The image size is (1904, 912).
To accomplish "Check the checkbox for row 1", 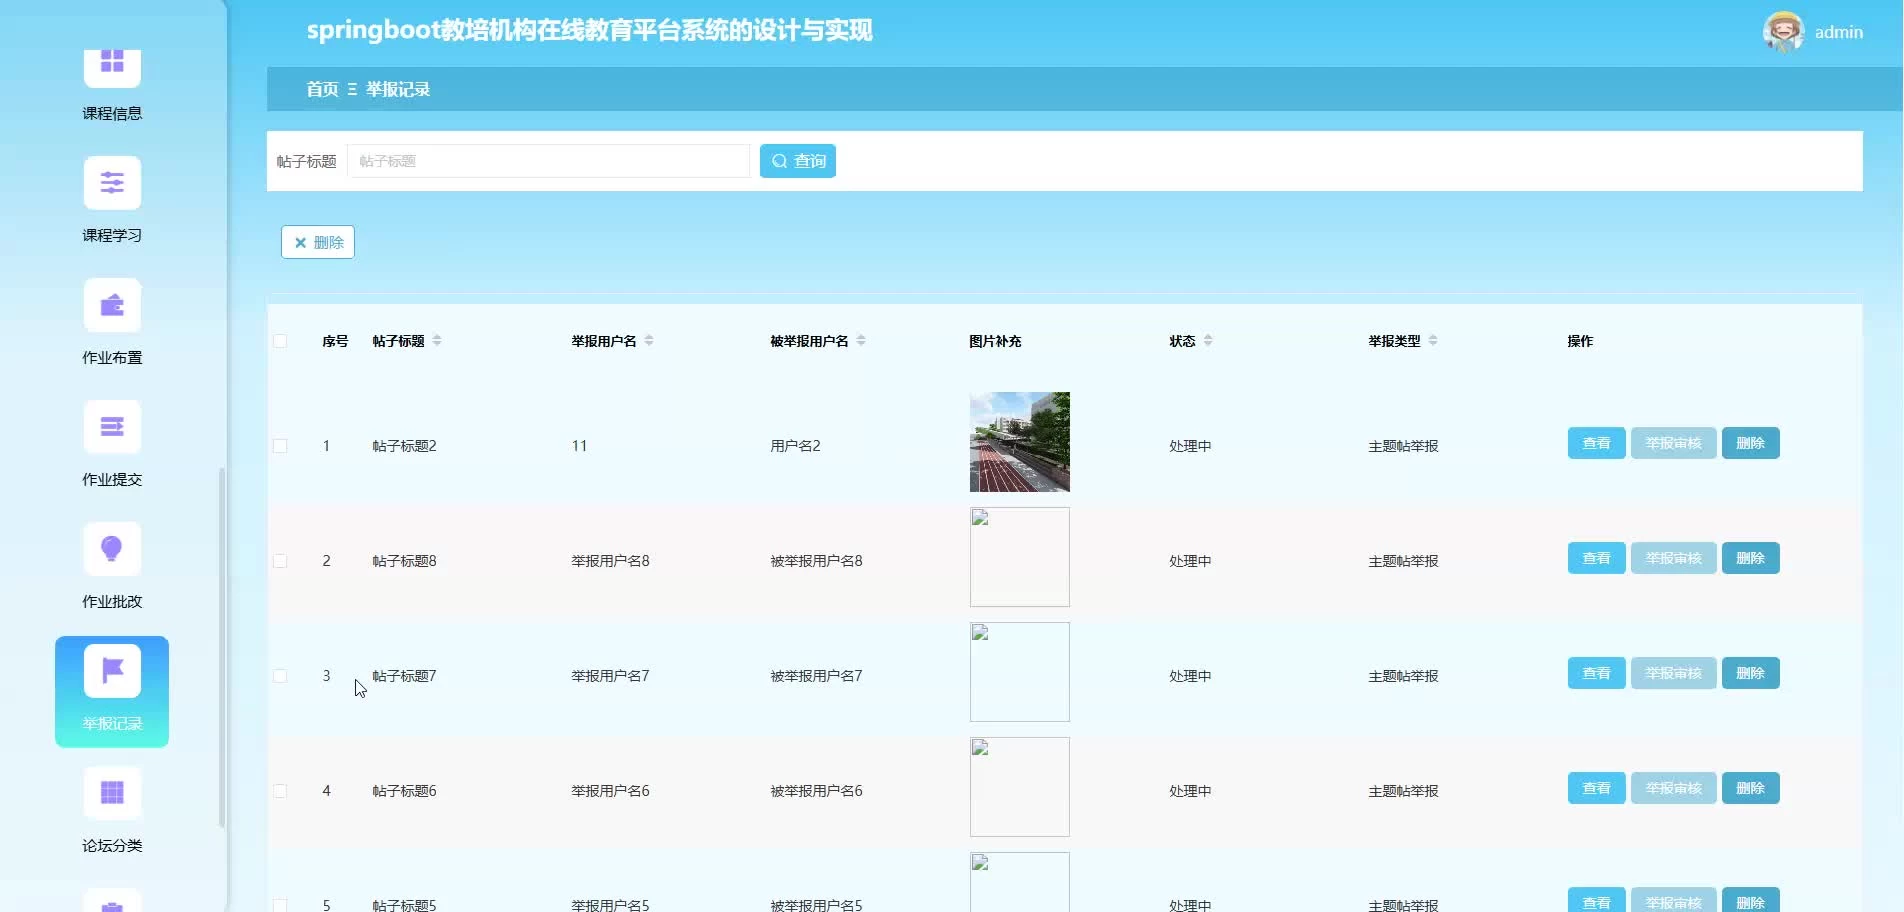I will tap(280, 446).
